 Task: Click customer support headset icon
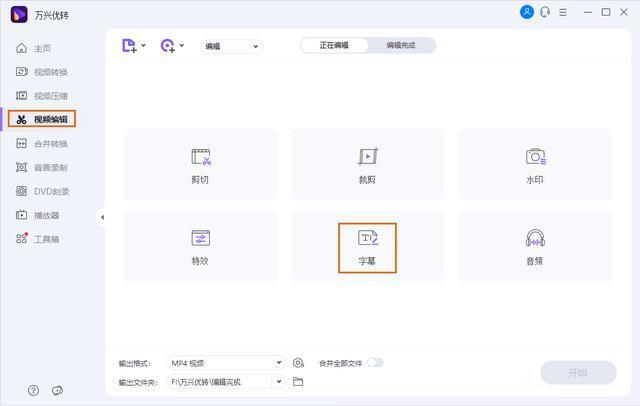pos(545,12)
